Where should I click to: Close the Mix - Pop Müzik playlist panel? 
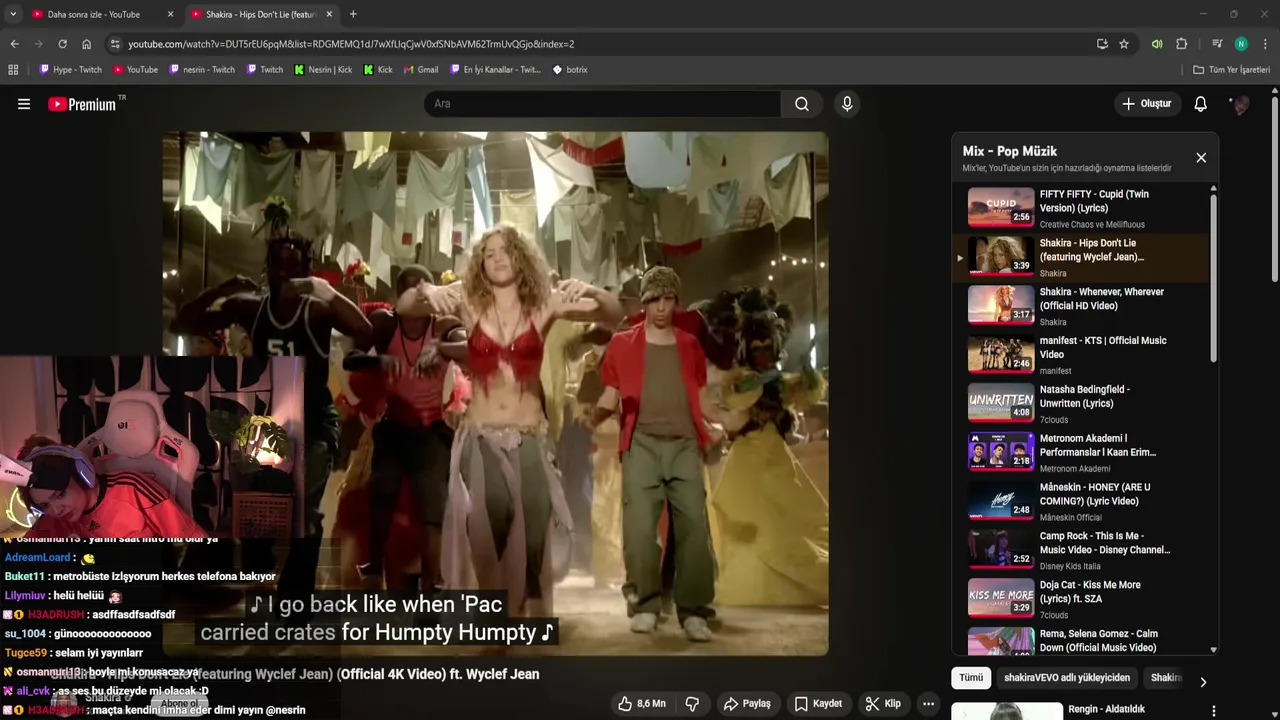(x=1201, y=158)
